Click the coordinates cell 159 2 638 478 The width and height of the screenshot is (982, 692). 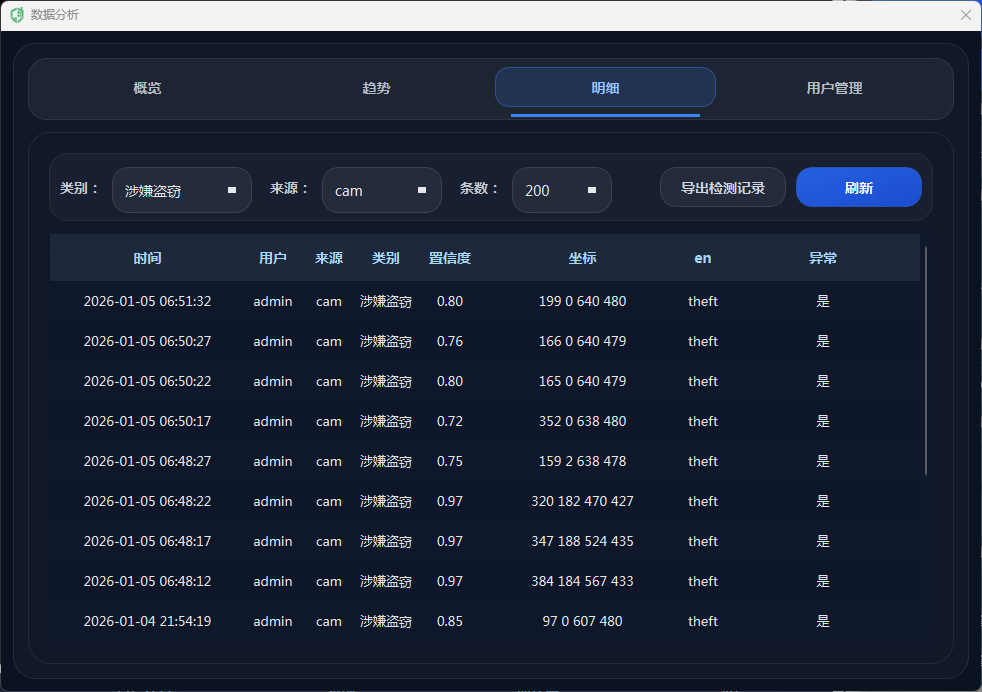(582, 462)
